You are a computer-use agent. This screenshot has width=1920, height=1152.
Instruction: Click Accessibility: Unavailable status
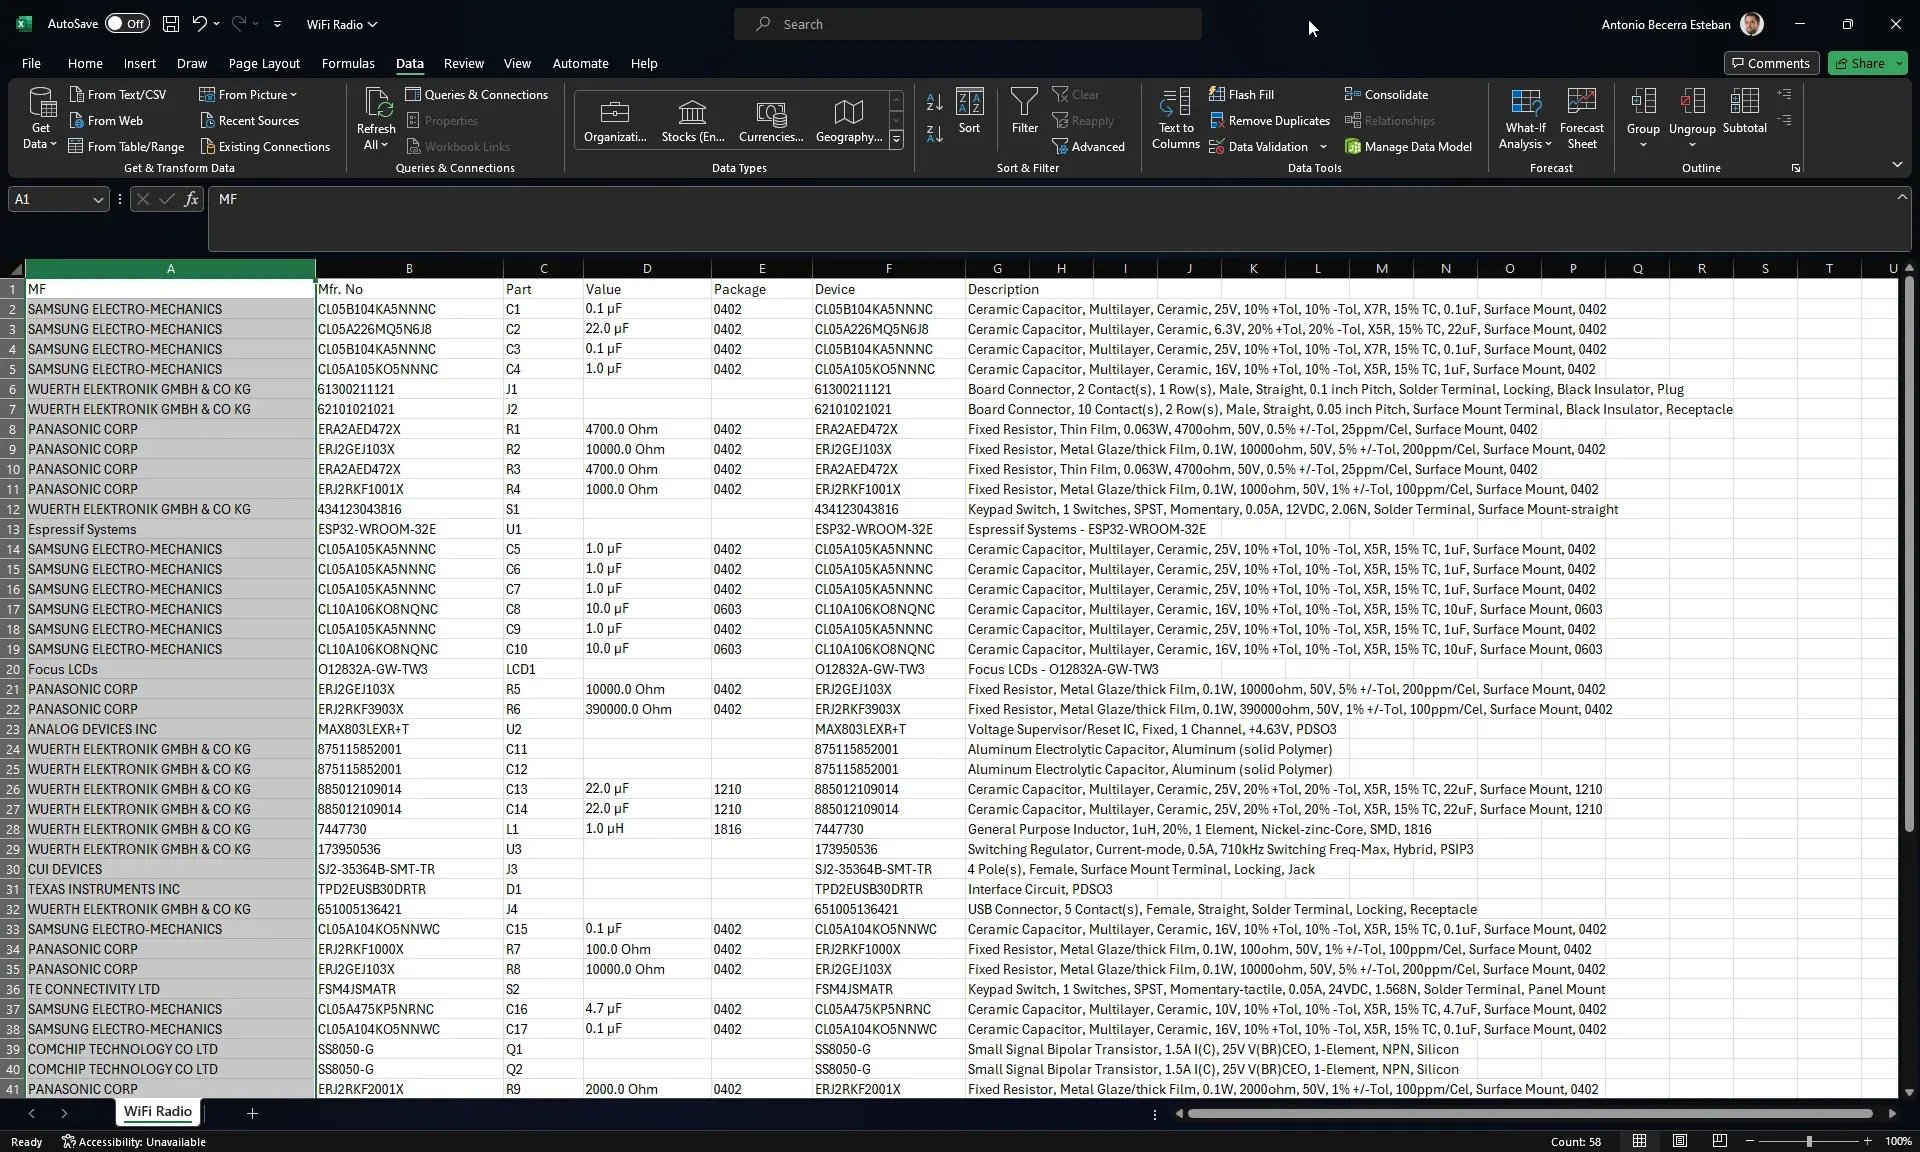tap(134, 1142)
